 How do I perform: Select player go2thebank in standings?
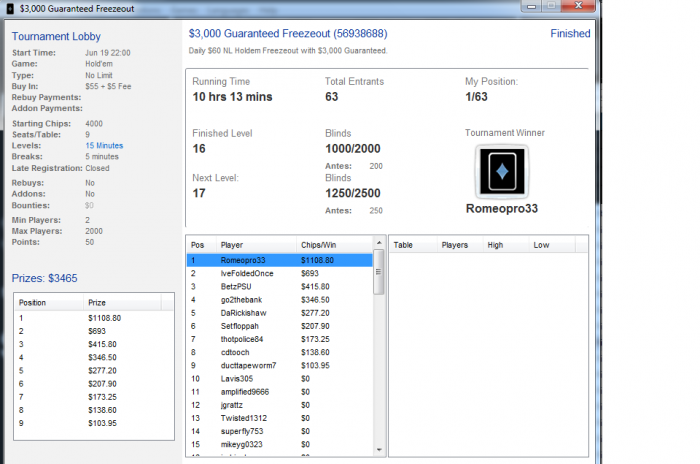coord(279,300)
